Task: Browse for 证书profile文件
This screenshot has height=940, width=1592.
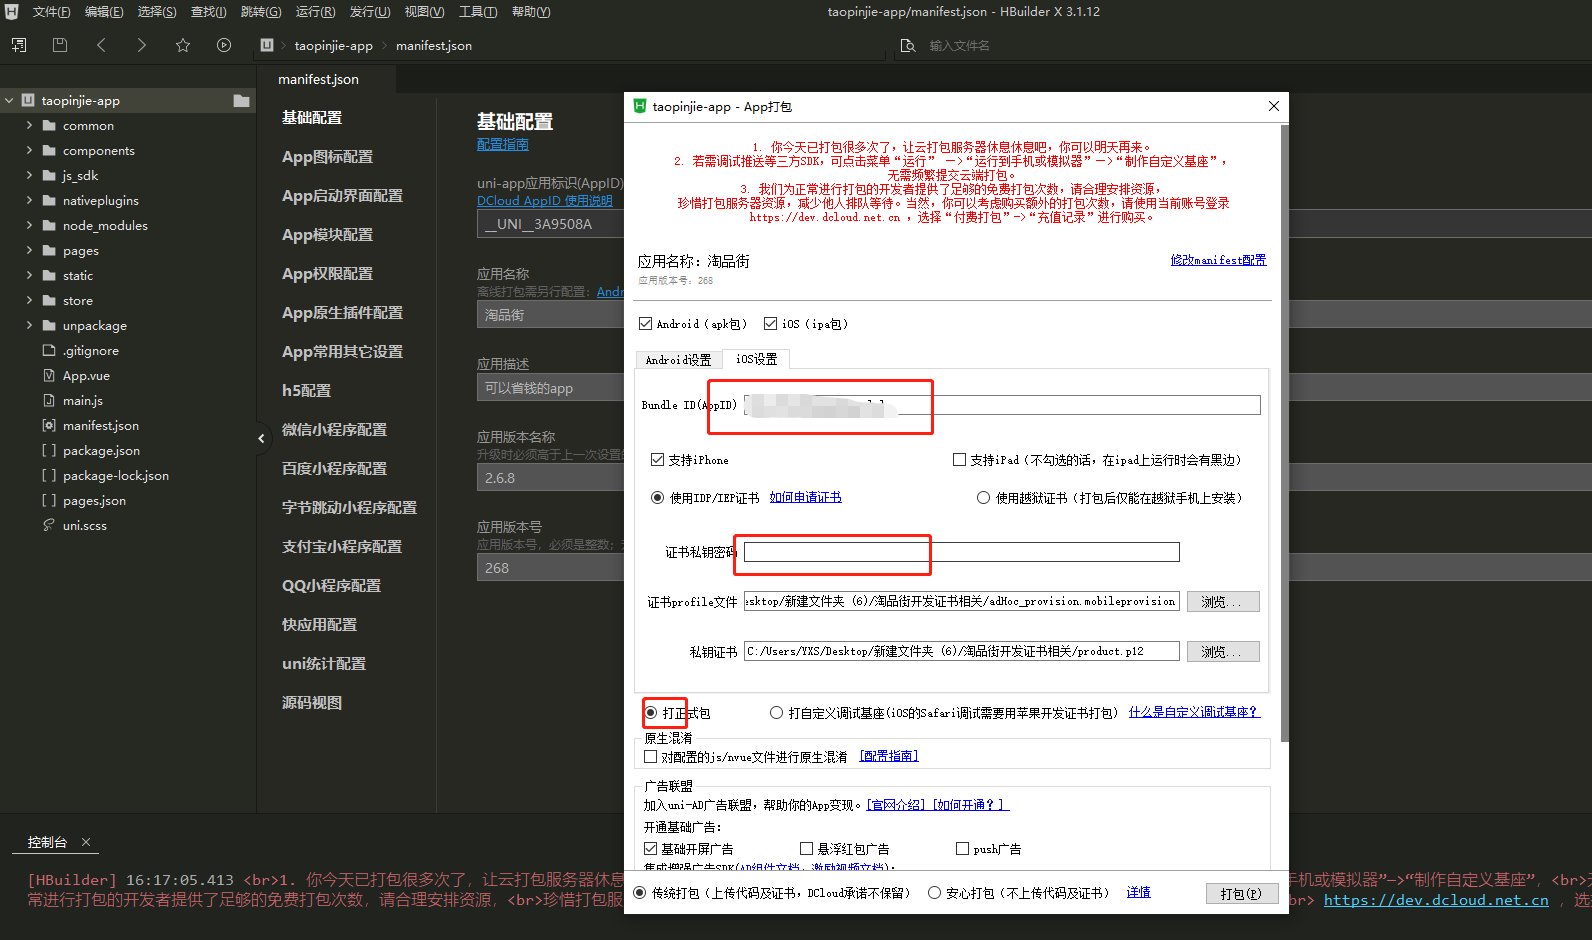Action: pos(1222,602)
